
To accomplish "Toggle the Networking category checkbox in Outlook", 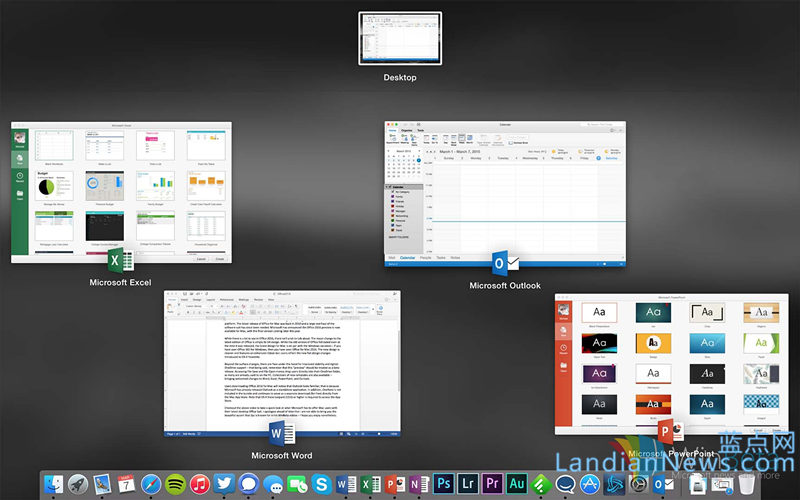I will point(393,216).
